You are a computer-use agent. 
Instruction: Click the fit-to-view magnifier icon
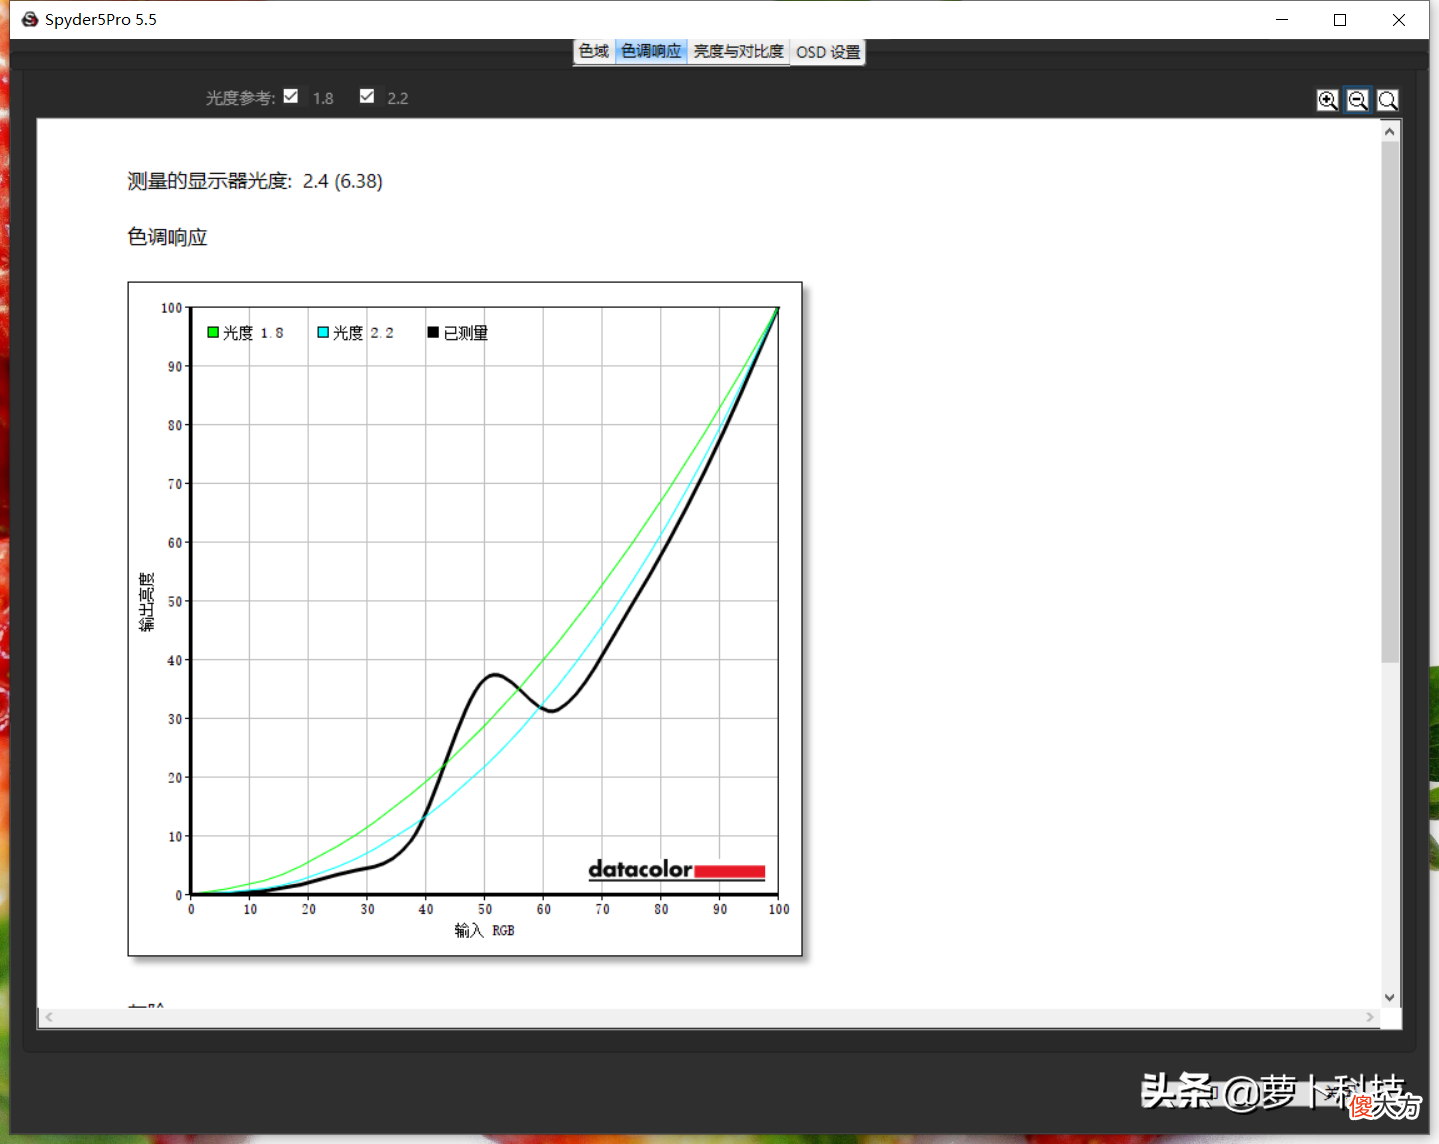pos(1387,100)
